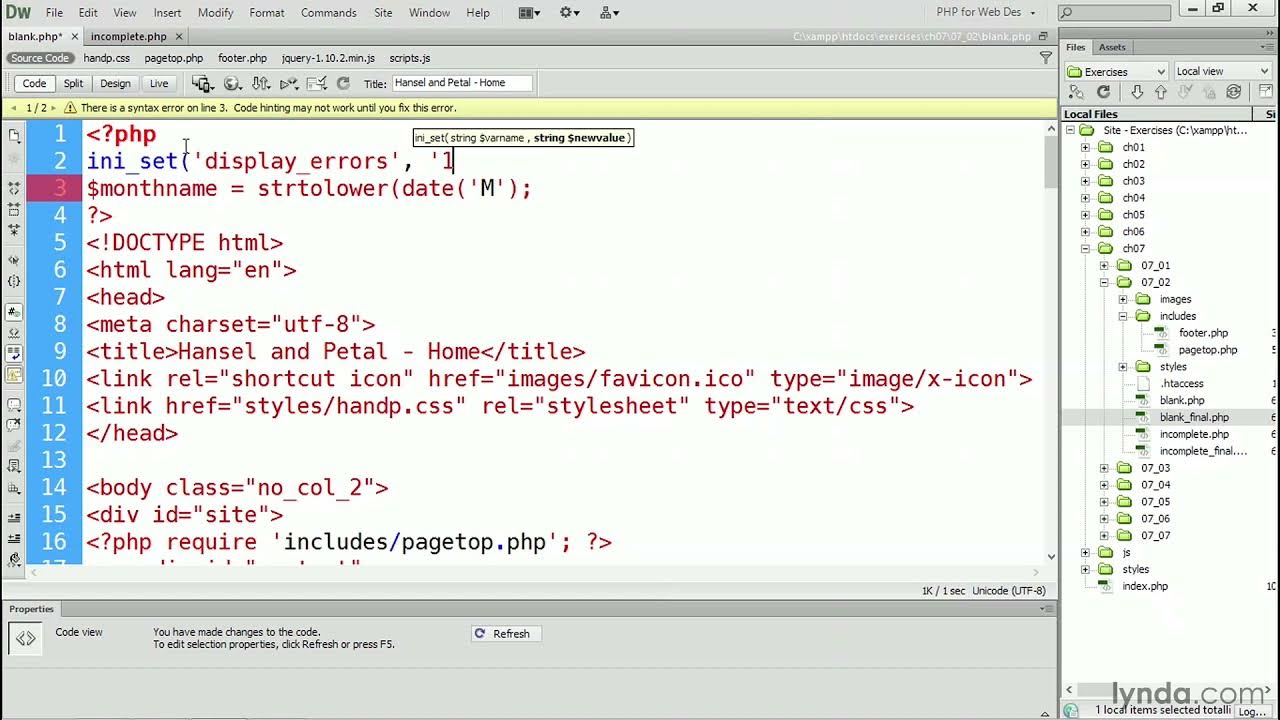
Task: Show Source Code related file
Action: [x=40, y=58]
